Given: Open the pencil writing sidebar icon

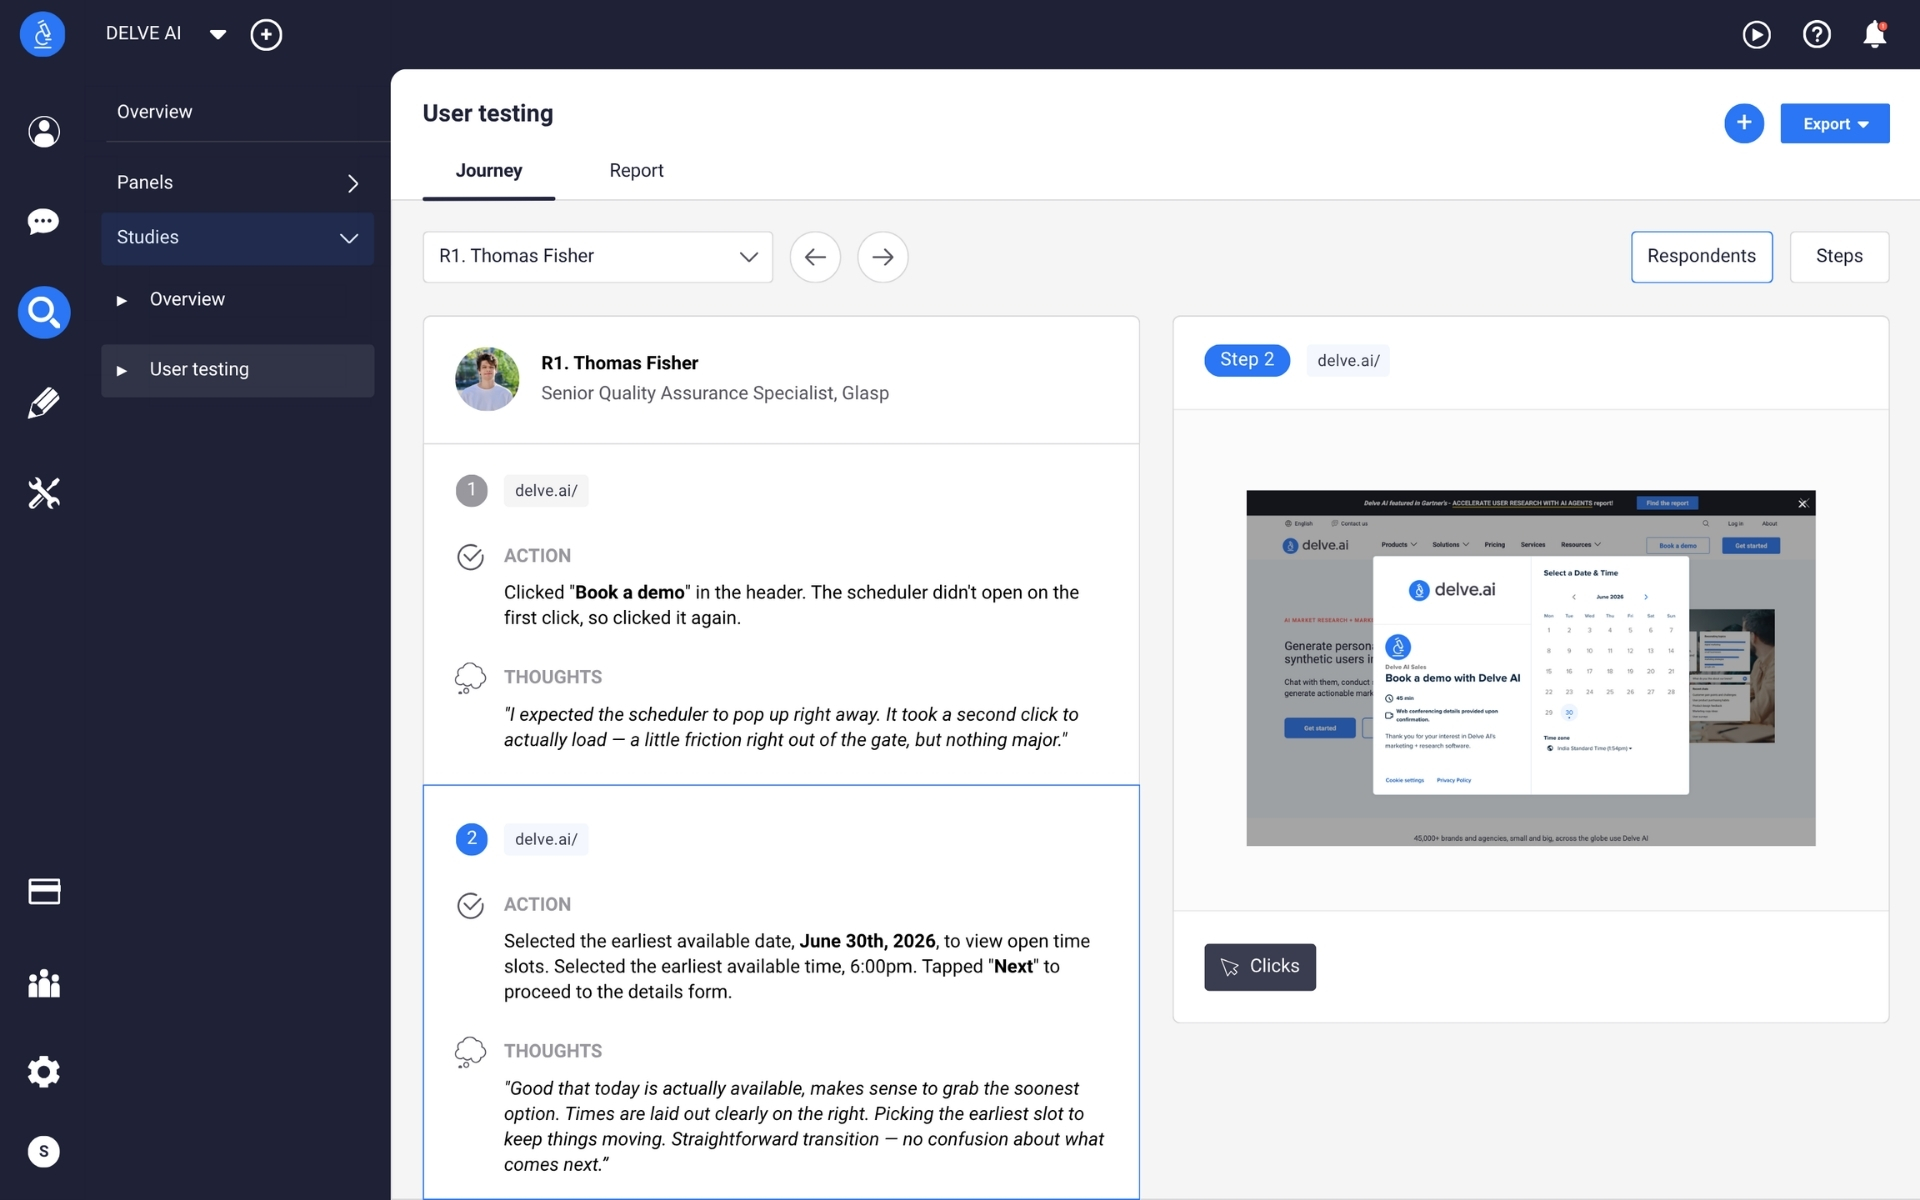Looking at the screenshot, I should point(43,403).
